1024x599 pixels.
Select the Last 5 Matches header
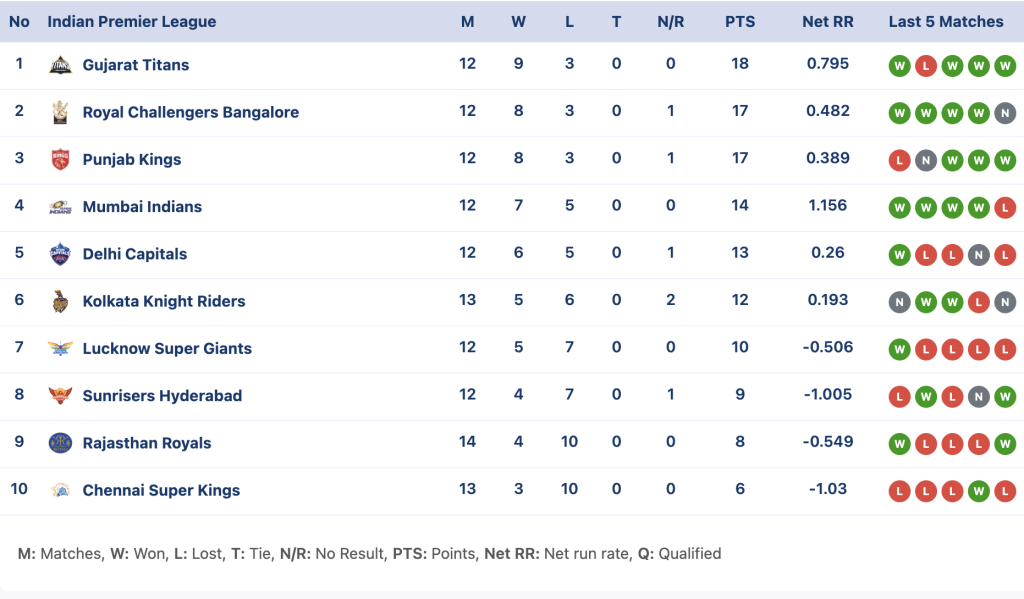[x=946, y=22]
